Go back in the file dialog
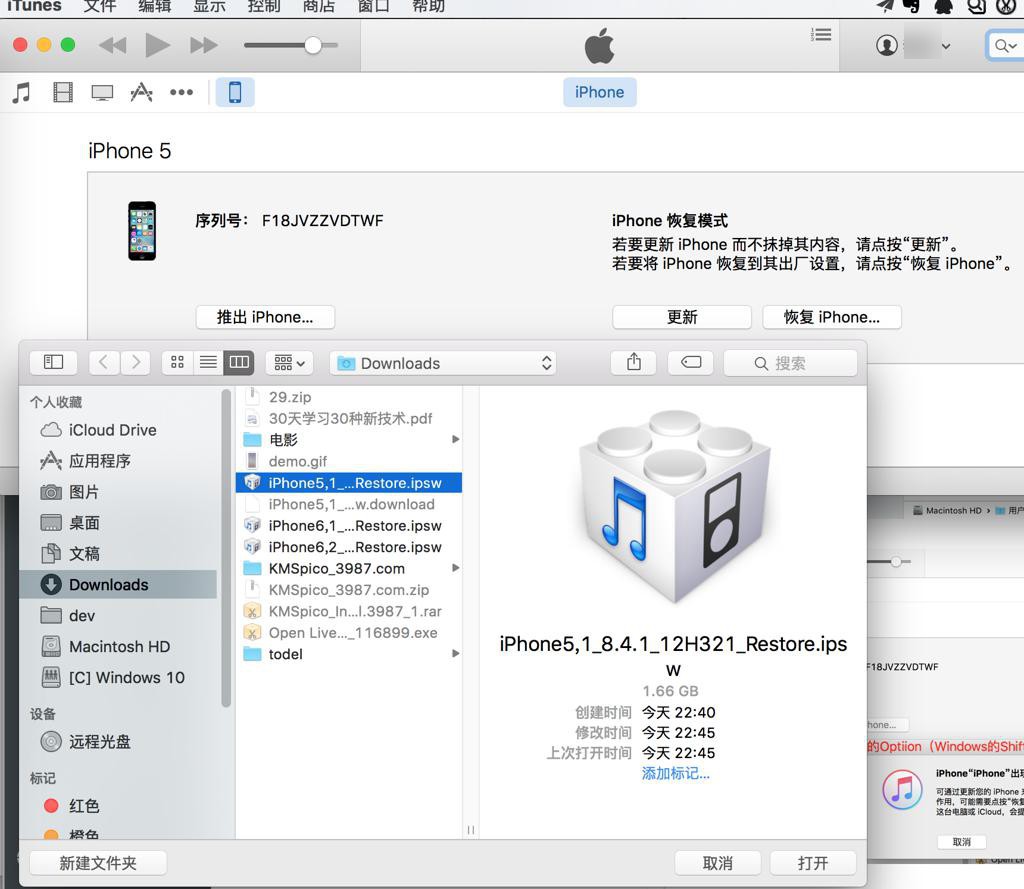This screenshot has width=1024, height=889. tap(103, 362)
